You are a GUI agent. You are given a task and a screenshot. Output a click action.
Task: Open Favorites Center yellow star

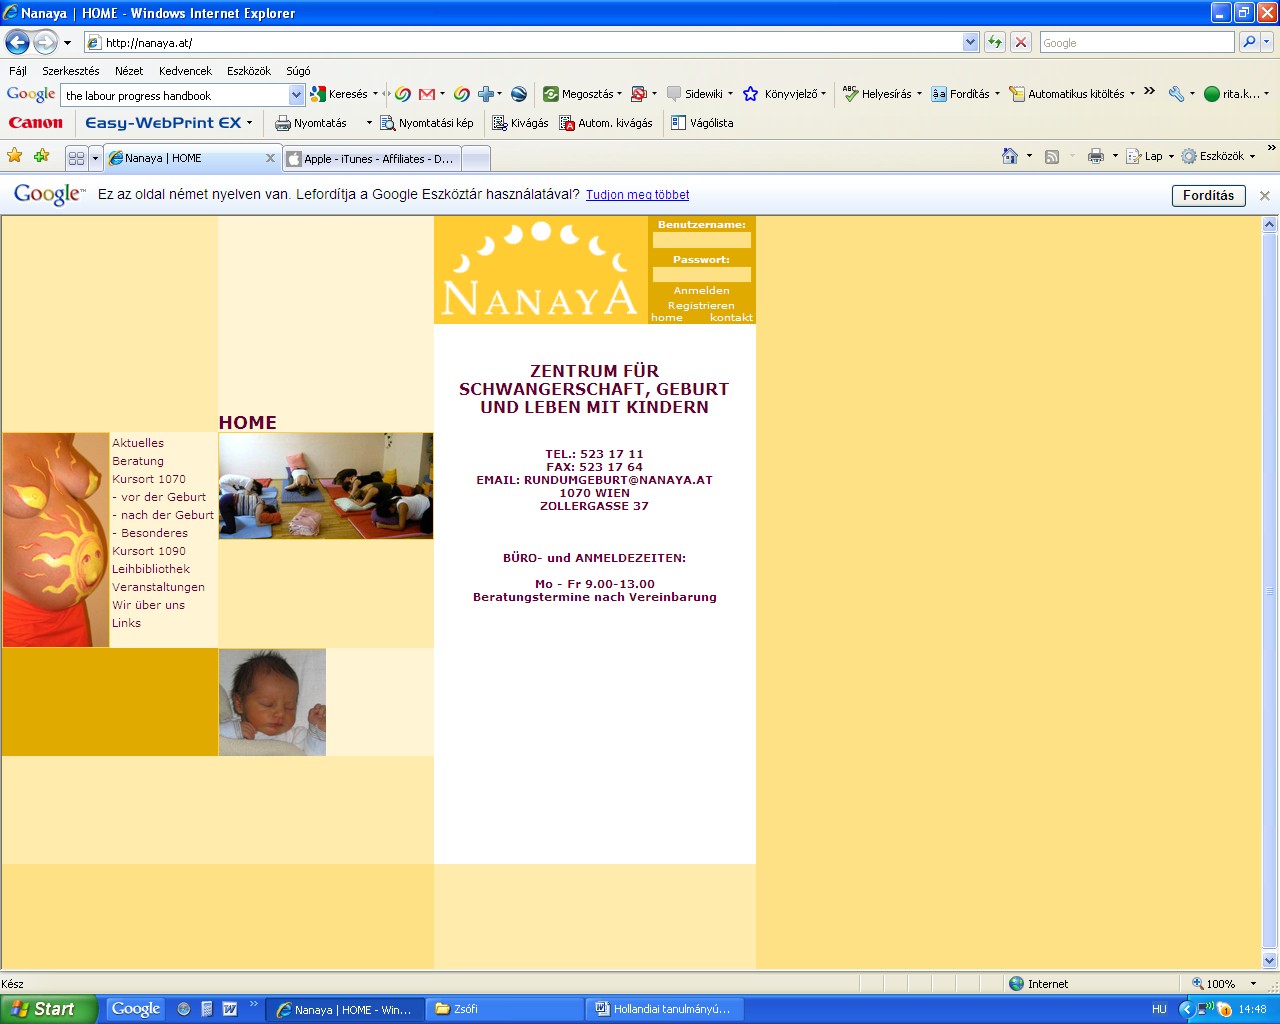coord(14,156)
